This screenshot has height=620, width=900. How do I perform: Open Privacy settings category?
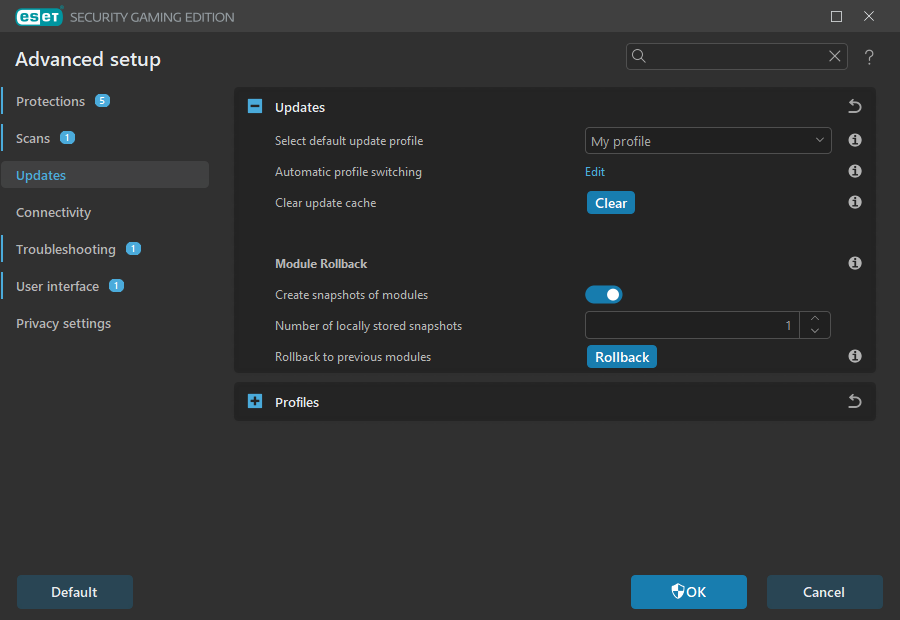point(64,324)
